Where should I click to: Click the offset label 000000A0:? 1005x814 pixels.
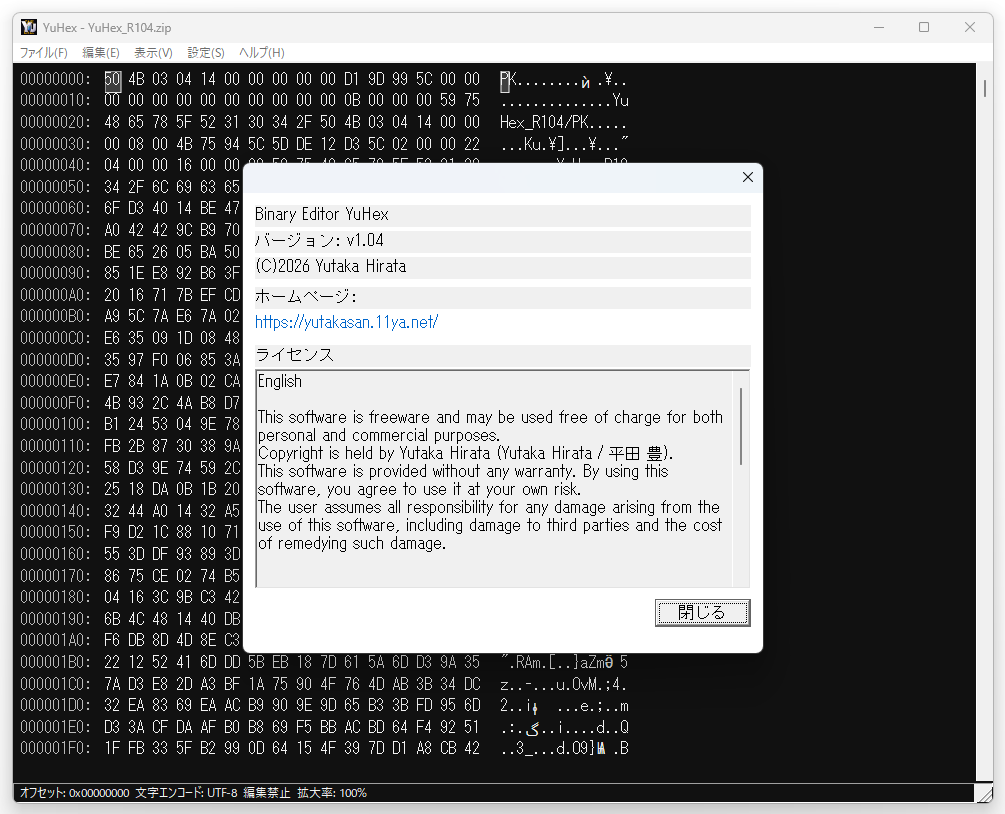coord(55,295)
